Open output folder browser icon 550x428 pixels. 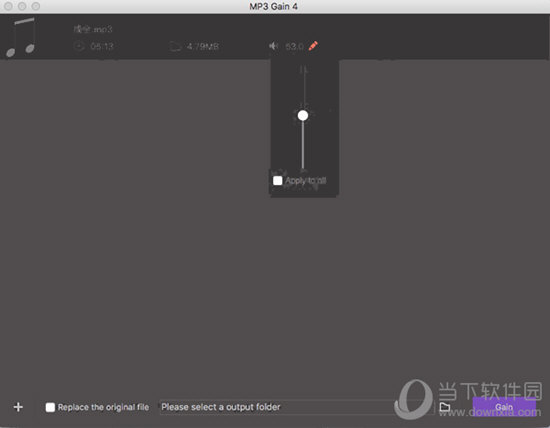pos(445,407)
